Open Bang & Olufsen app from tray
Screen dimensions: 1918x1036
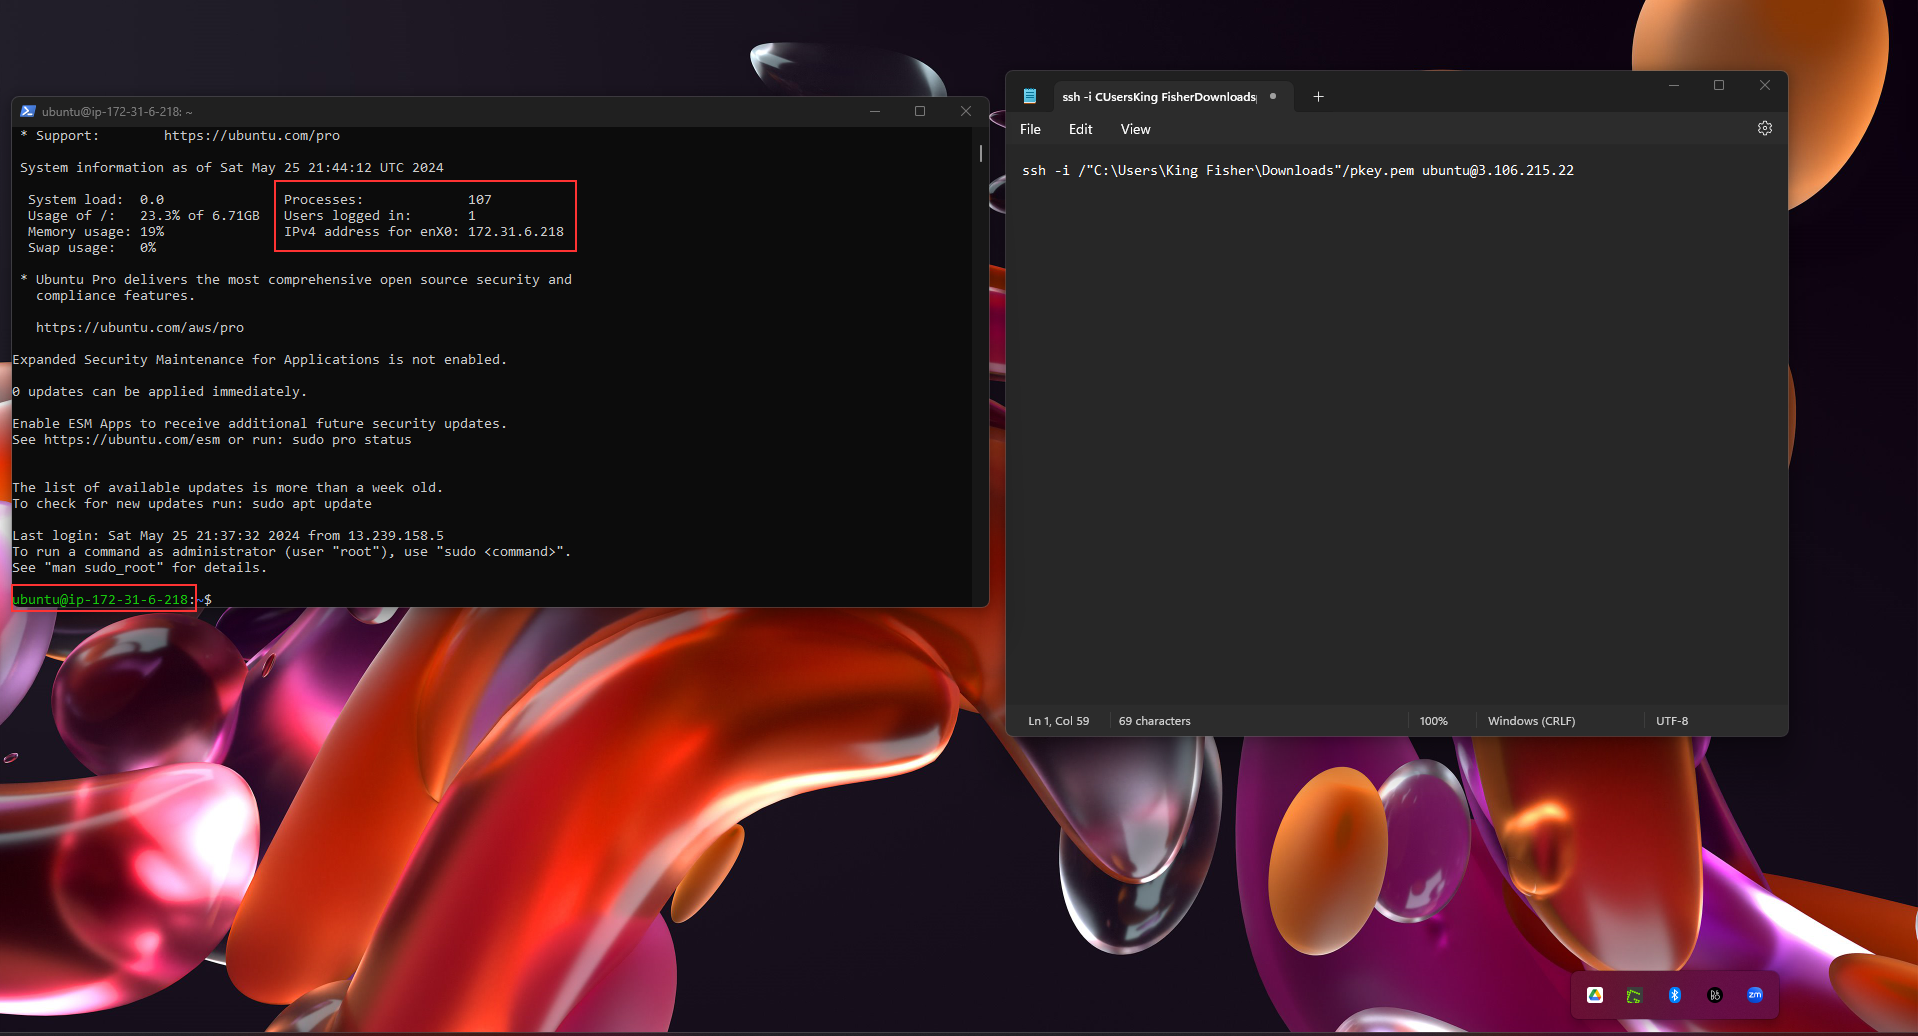(1715, 994)
